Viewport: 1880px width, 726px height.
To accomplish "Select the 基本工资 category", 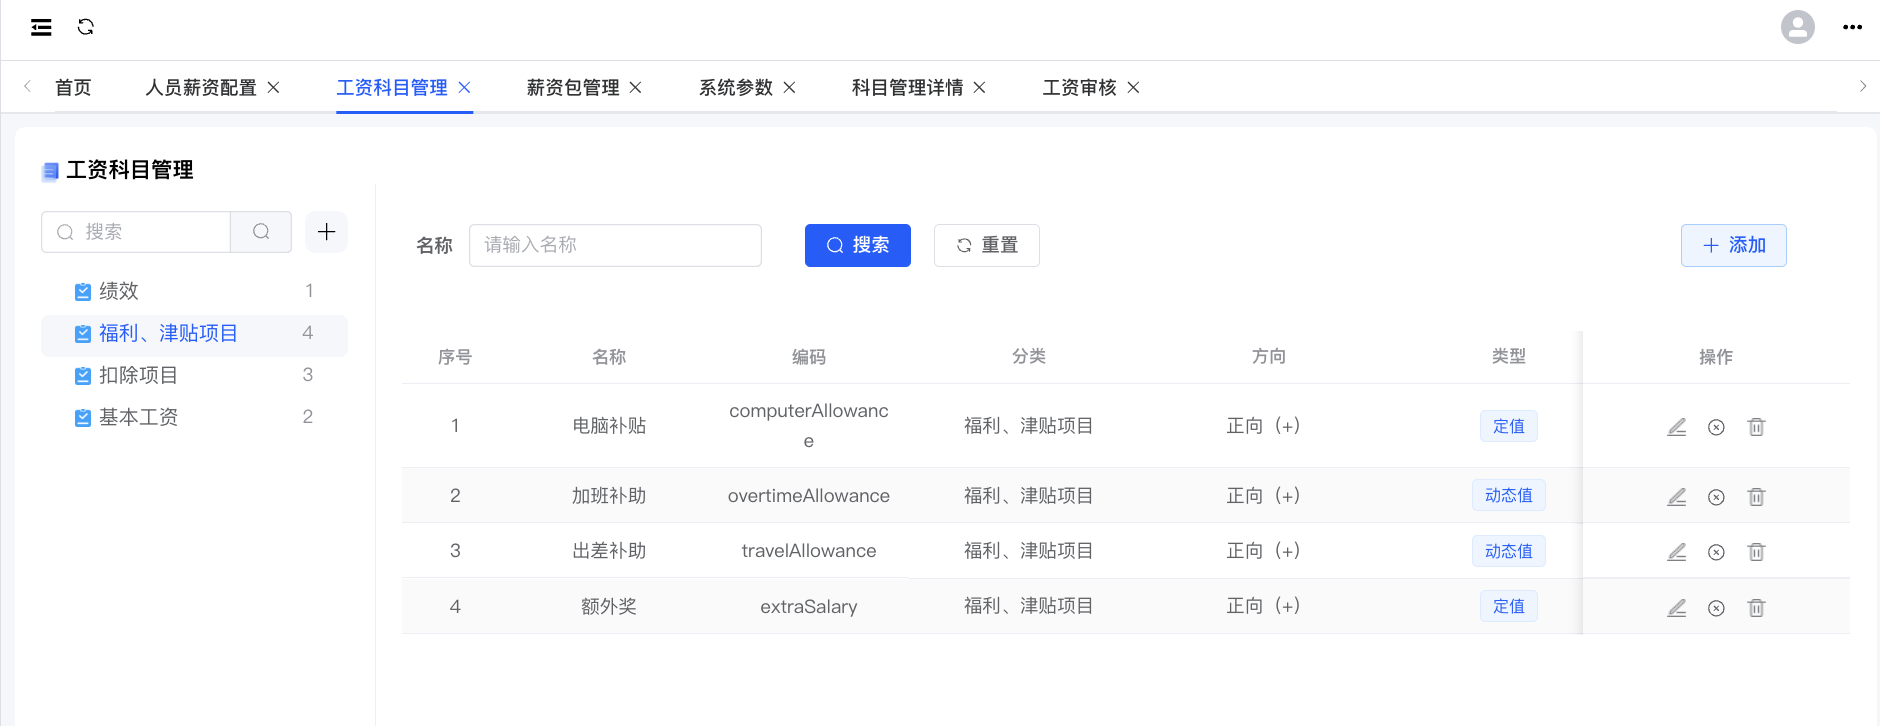I will pyautogui.click(x=194, y=417).
